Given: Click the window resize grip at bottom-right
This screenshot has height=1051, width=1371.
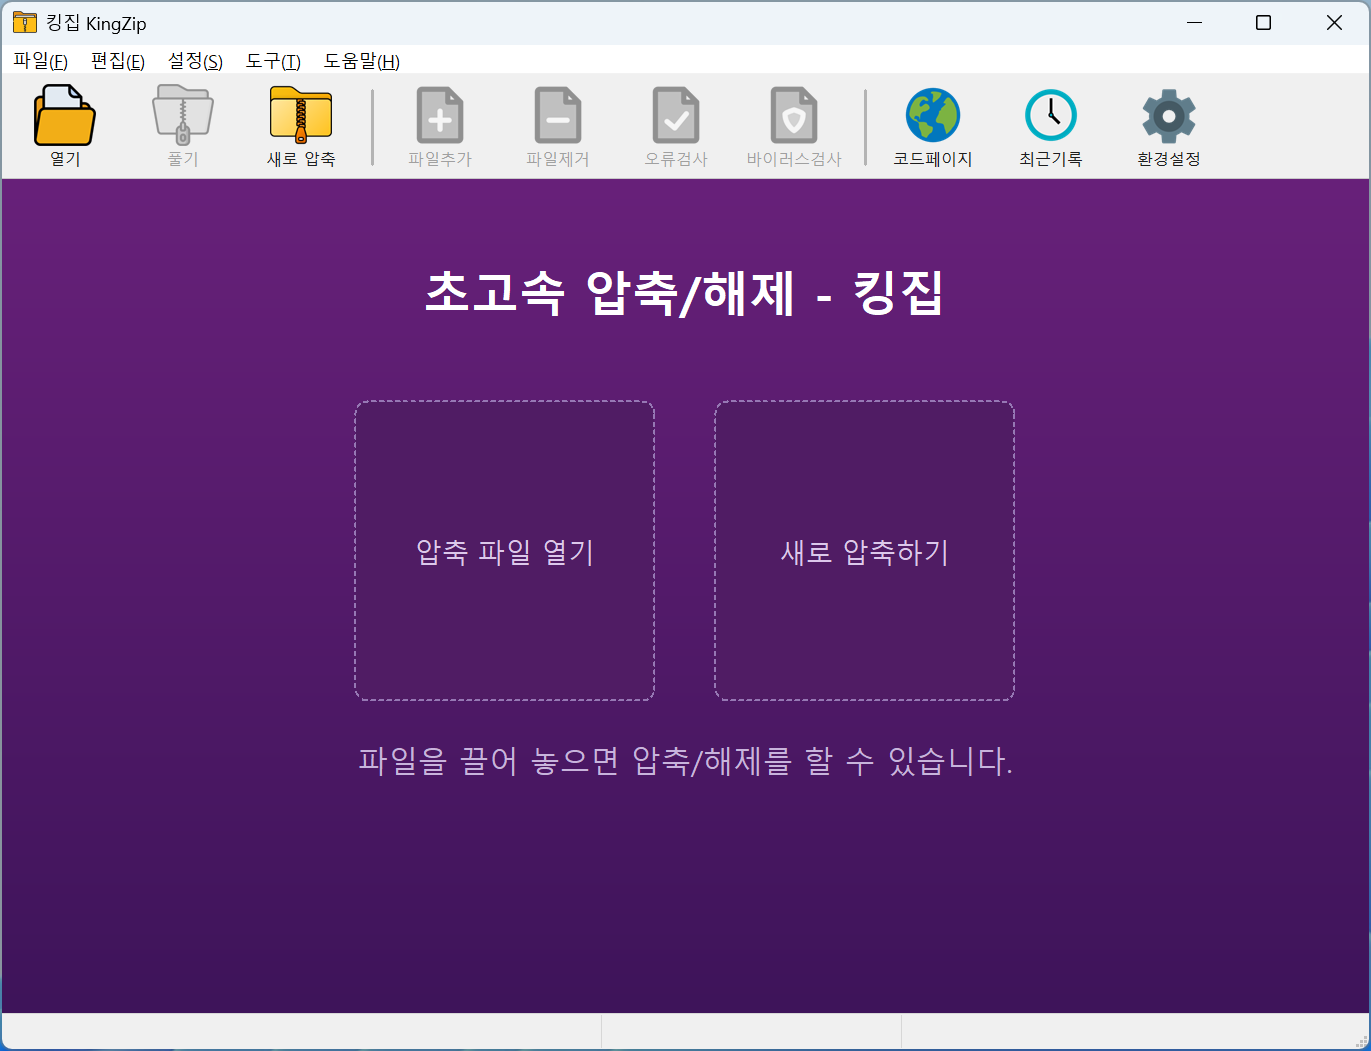Looking at the screenshot, I should click(1360, 1040).
